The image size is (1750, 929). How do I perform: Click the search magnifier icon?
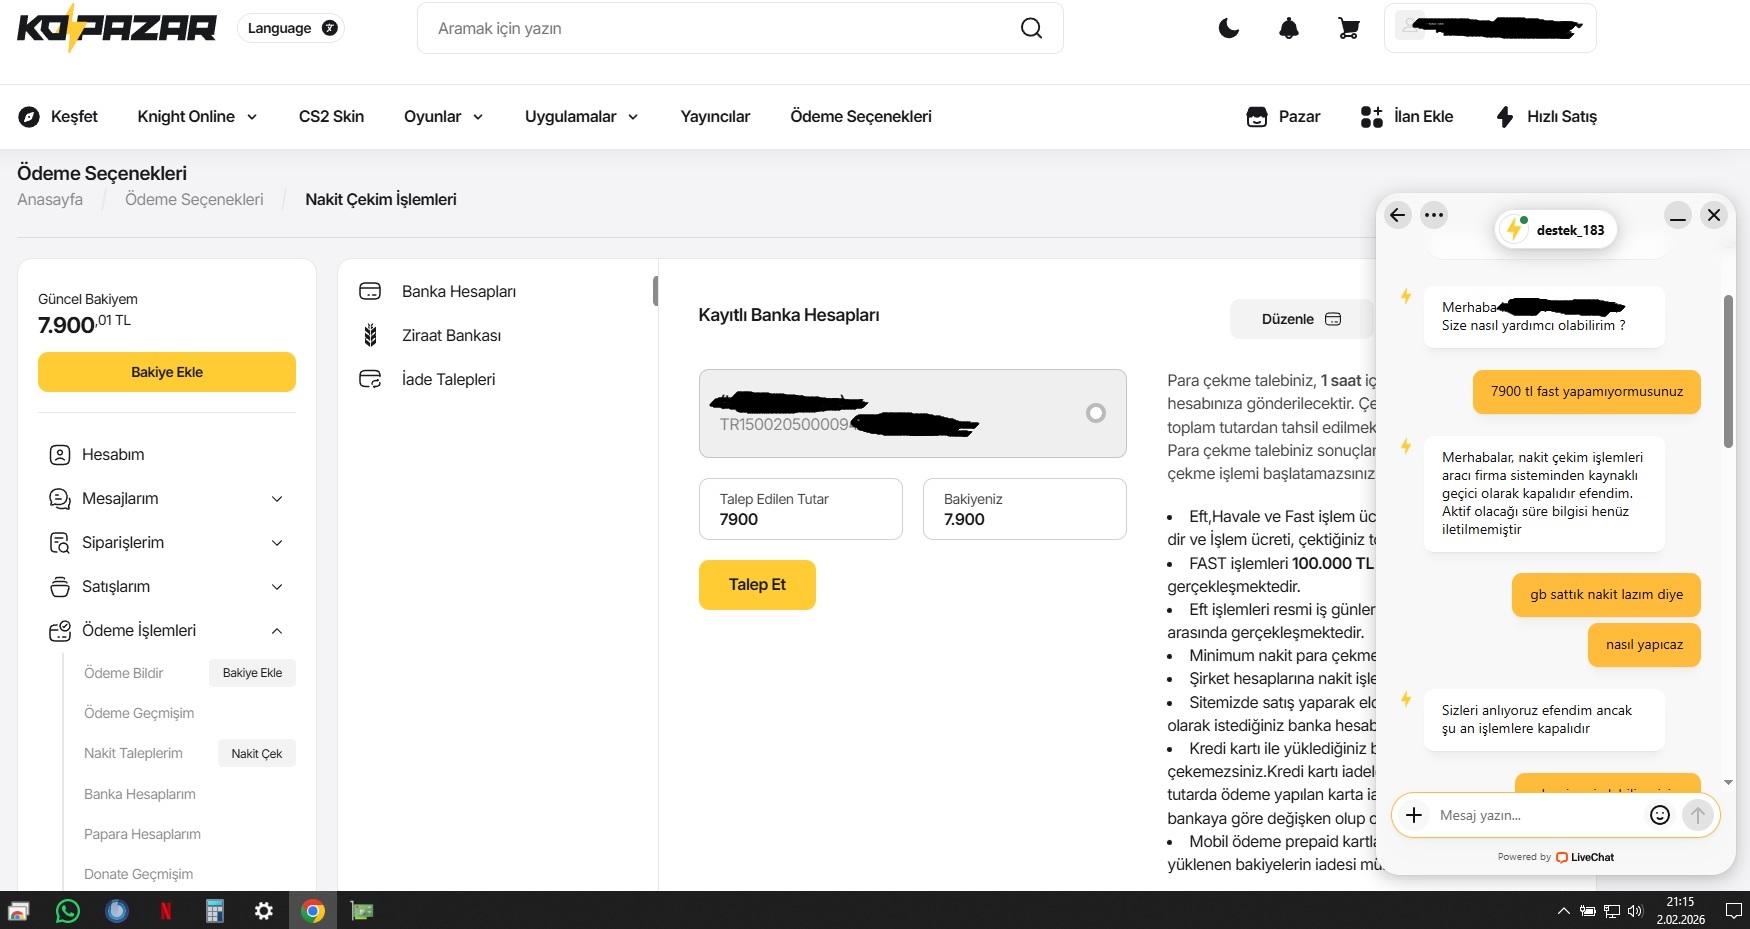click(x=1031, y=28)
